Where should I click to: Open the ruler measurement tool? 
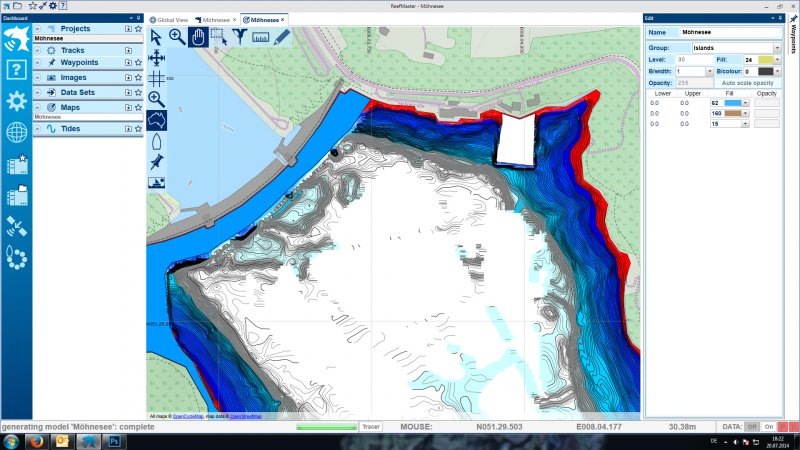pyautogui.click(x=261, y=37)
